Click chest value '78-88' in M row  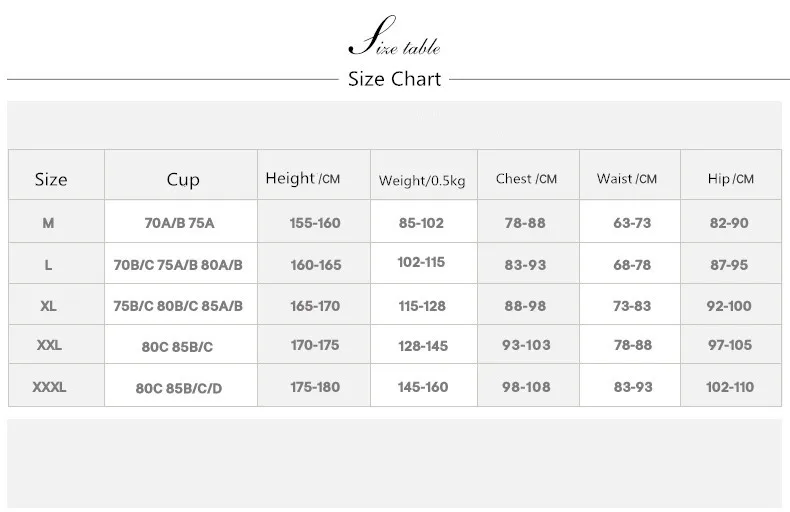(x=525, y=223)
